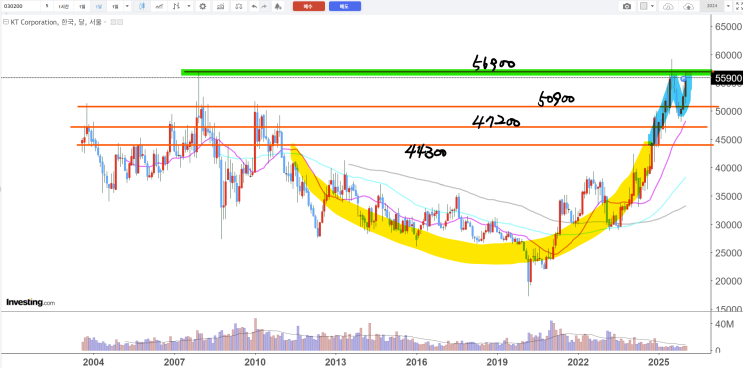This screenshot has height=368, width=743.
Task: Click the red buy button
Action: click(308, 6)
